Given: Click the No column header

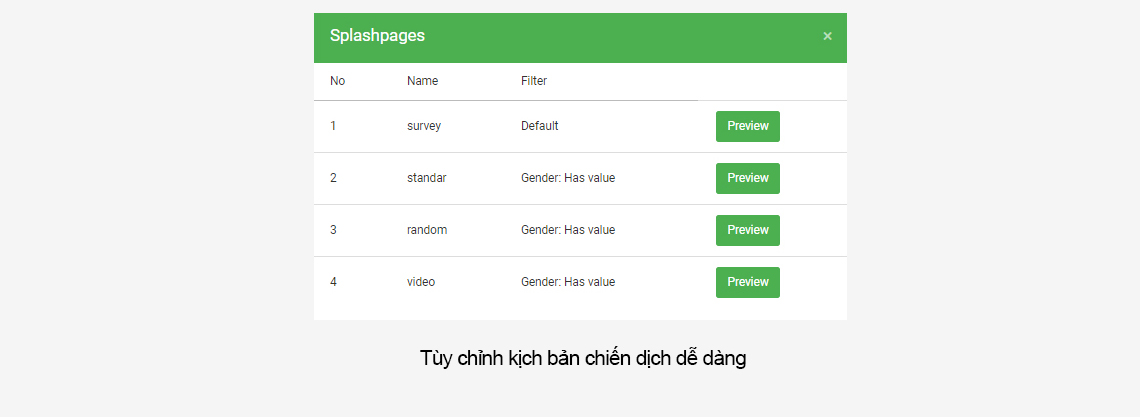Looking at the screenshot, I should coord(337,81).
